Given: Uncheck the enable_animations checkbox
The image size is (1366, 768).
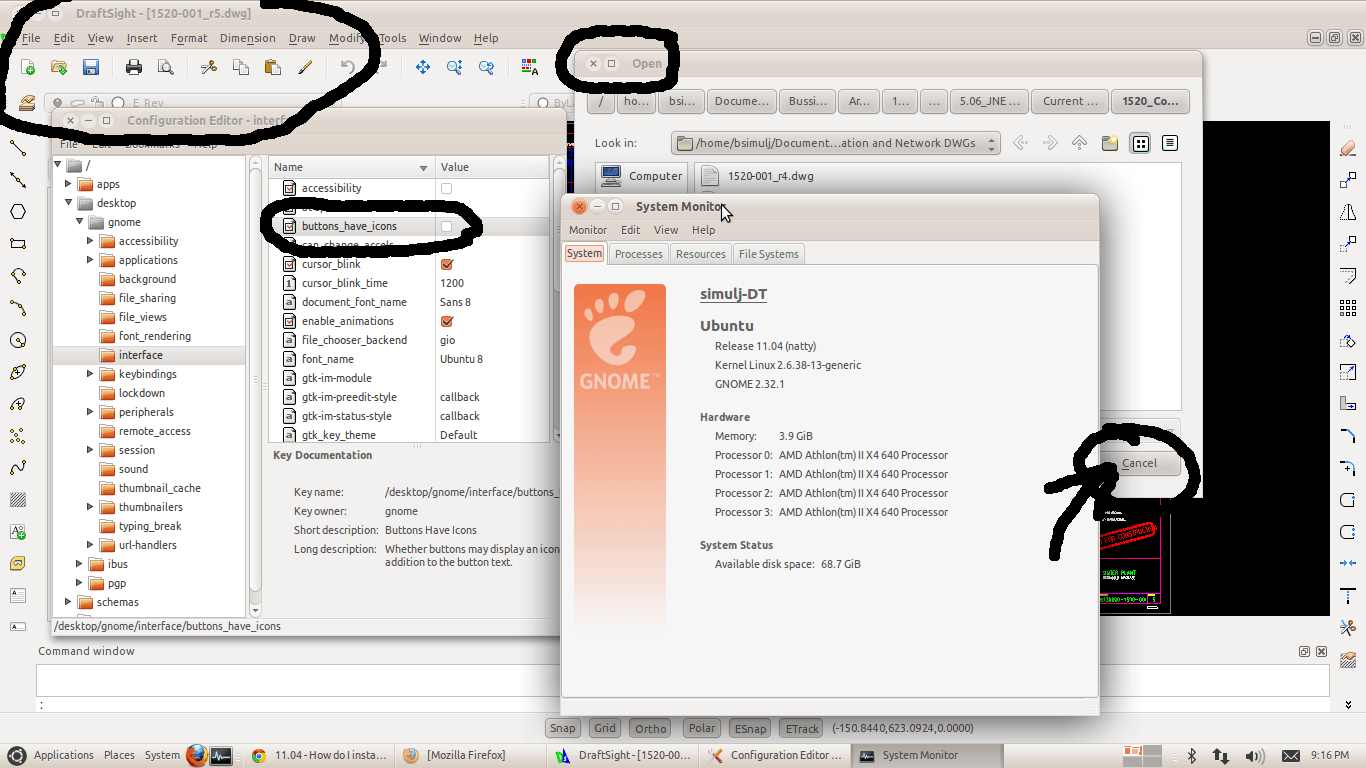Looking at the screenshot, I should (x=446, y=321).
